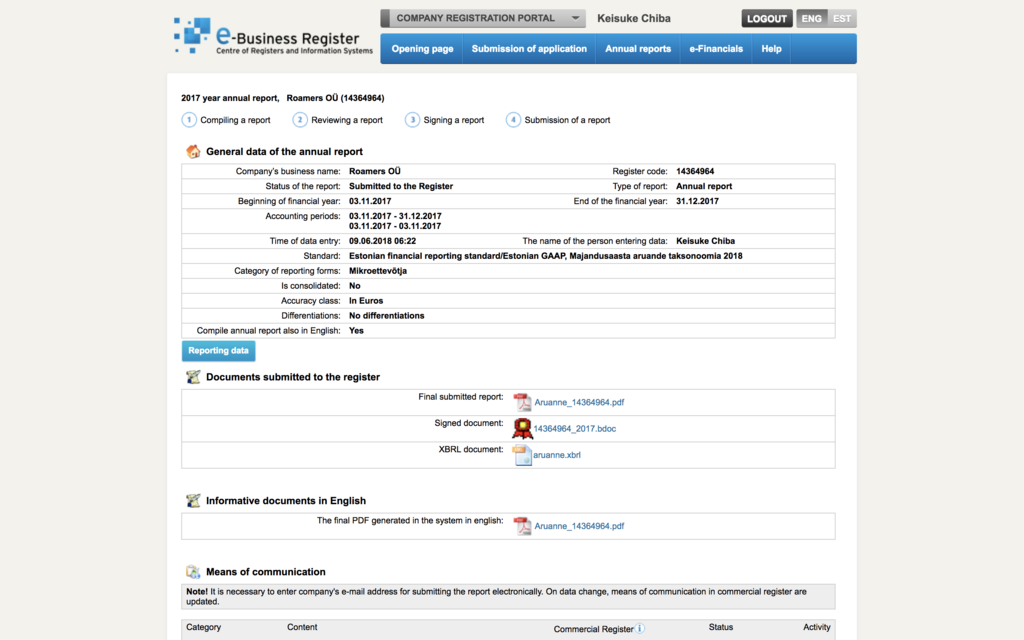Click the user name Keisuke Chiba in header
Screen dimensions: 1024x640
click(x=633, y=18)
